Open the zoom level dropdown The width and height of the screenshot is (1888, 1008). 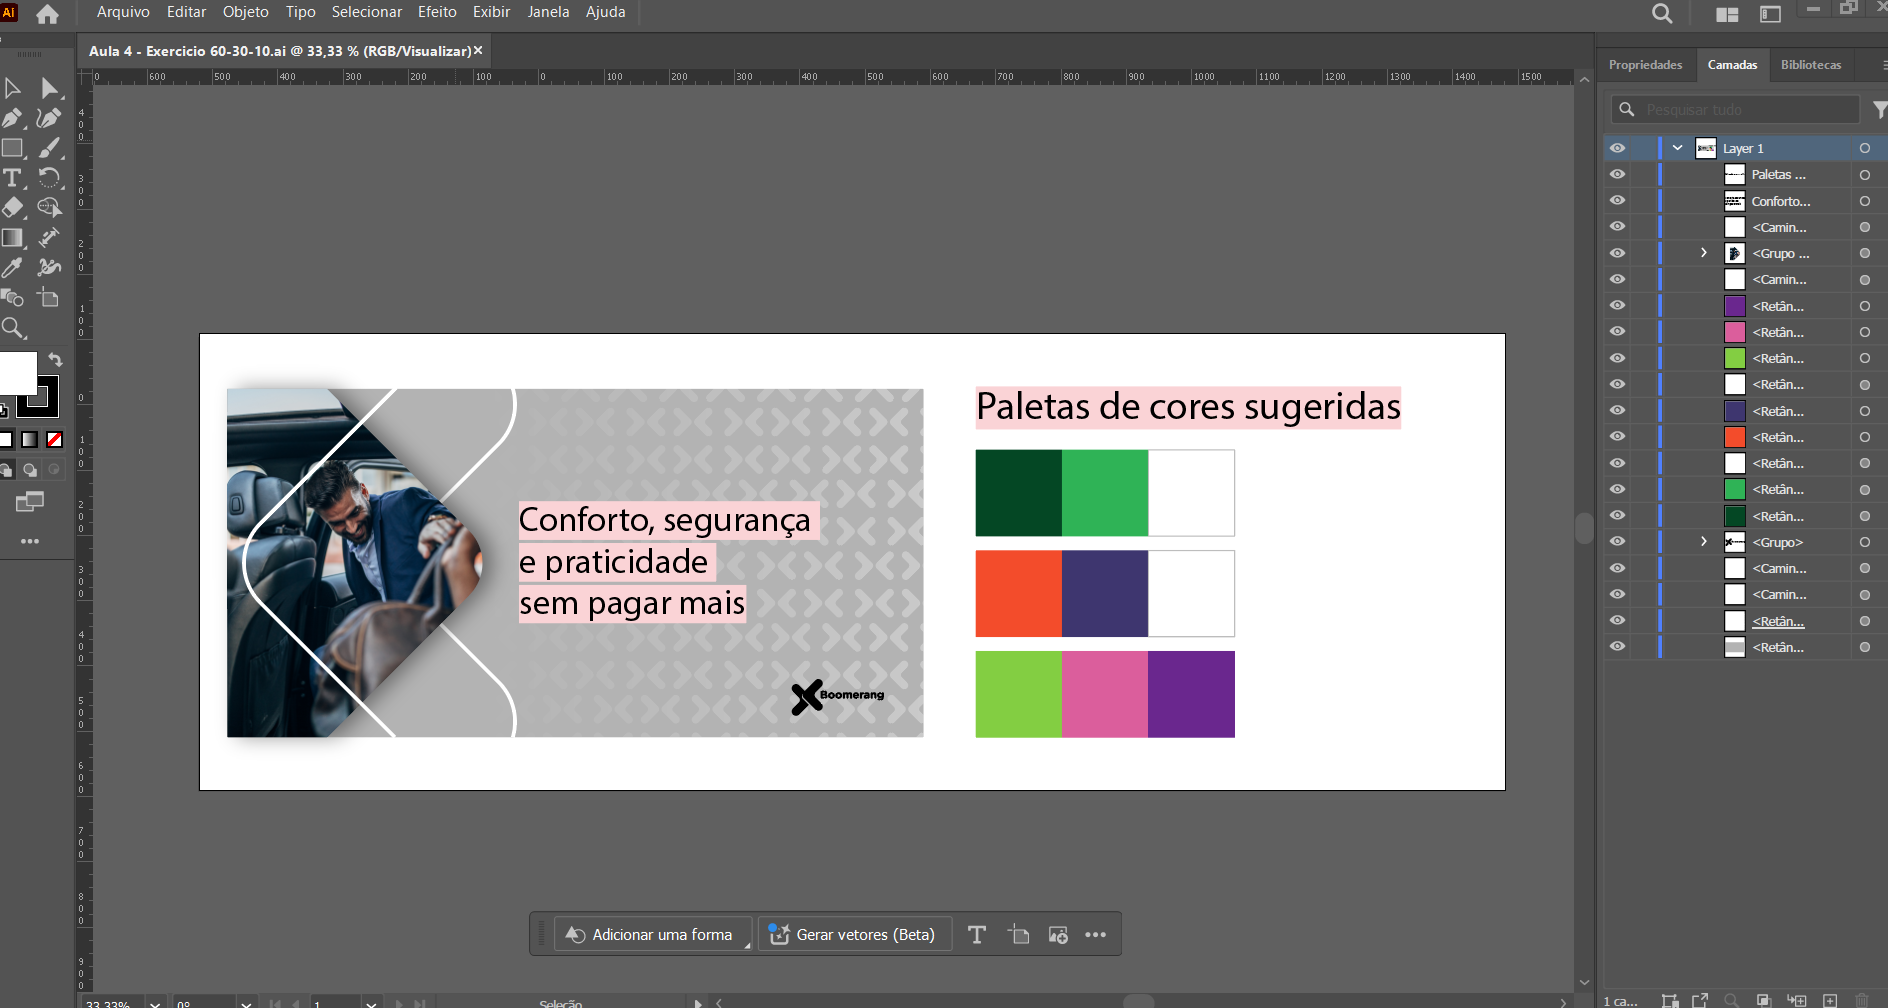coord(155,1003)
